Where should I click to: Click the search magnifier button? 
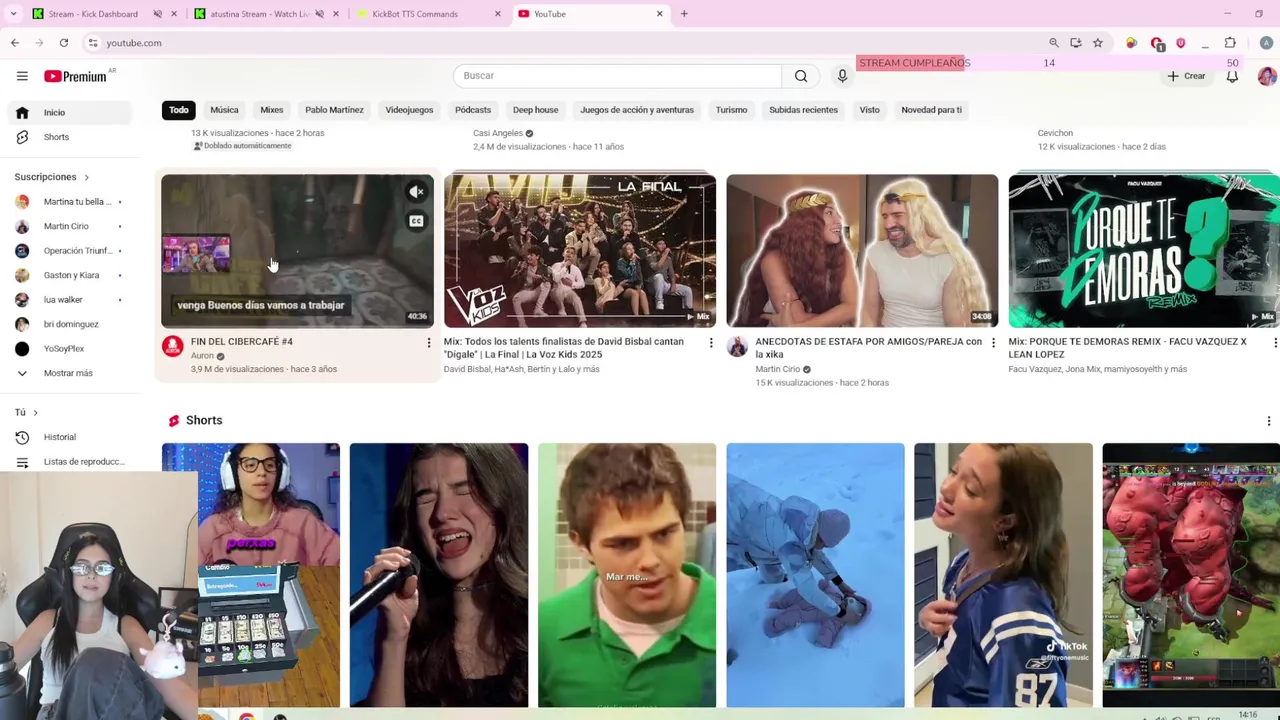point(801,76)
